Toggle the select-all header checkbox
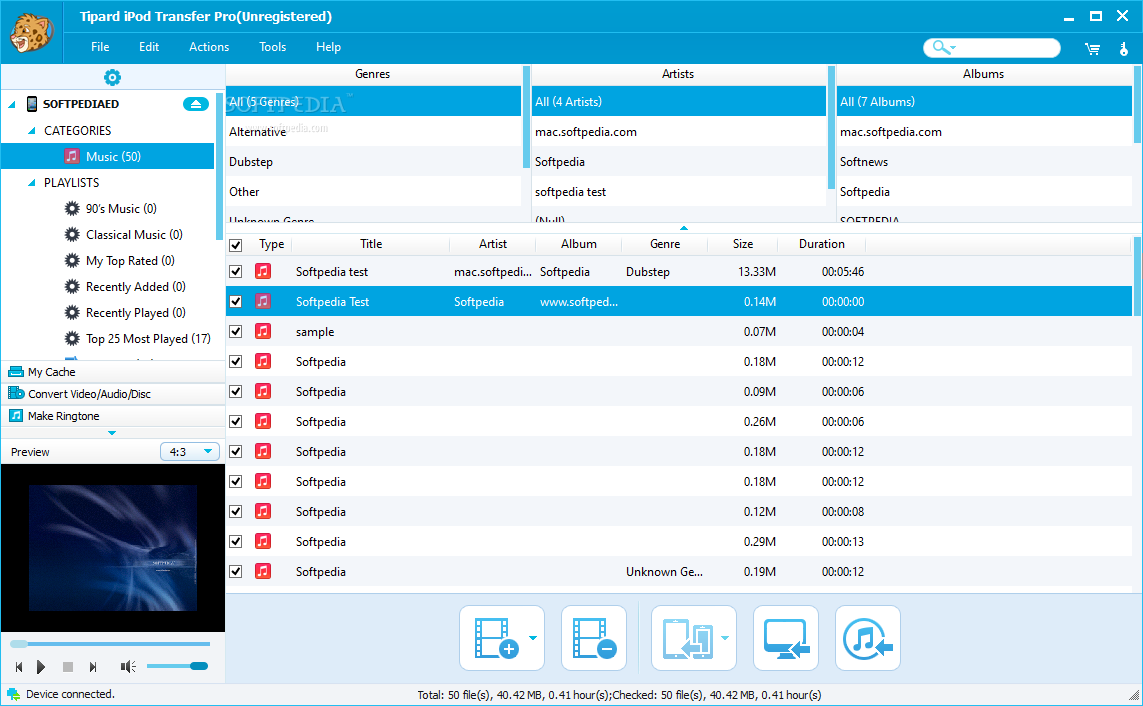Screen dimensions: 1143x706 click(x=235, y=245)
